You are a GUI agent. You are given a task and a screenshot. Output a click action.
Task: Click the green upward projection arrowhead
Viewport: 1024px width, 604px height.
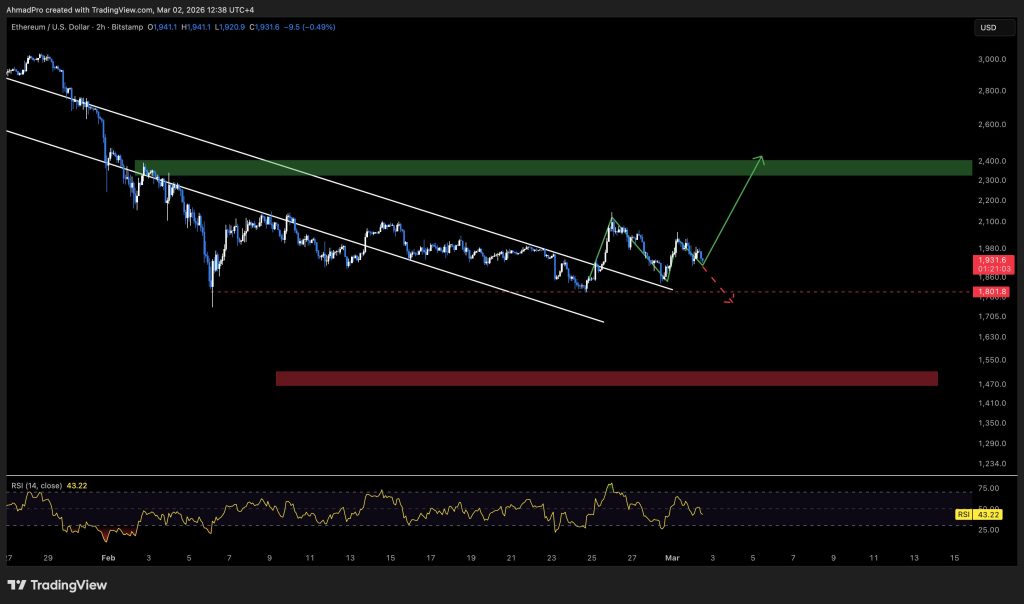click(760, 158)
